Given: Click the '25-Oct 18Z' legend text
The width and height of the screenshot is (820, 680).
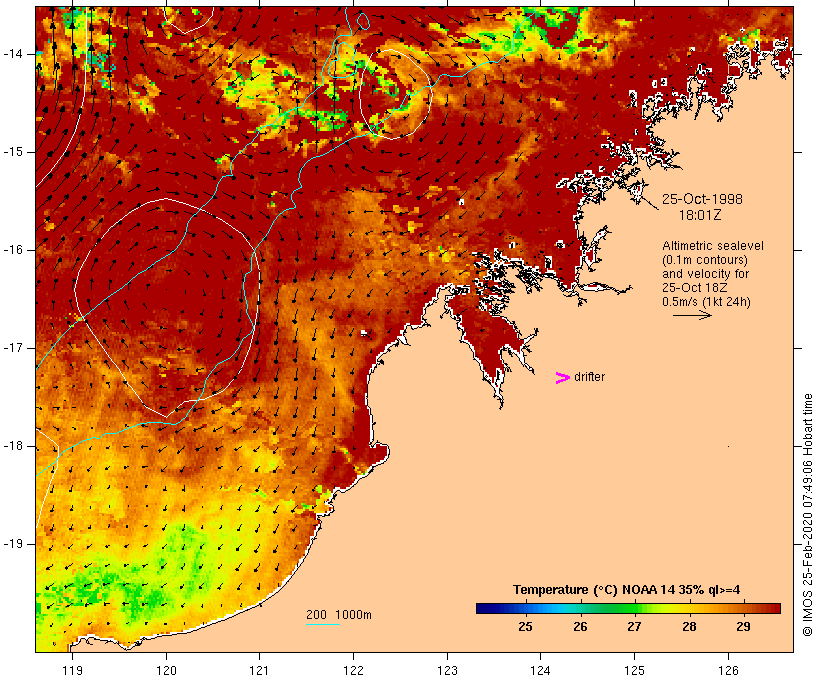Looking at the screenshot, I should pyautogui.click(x=695, y=288).
